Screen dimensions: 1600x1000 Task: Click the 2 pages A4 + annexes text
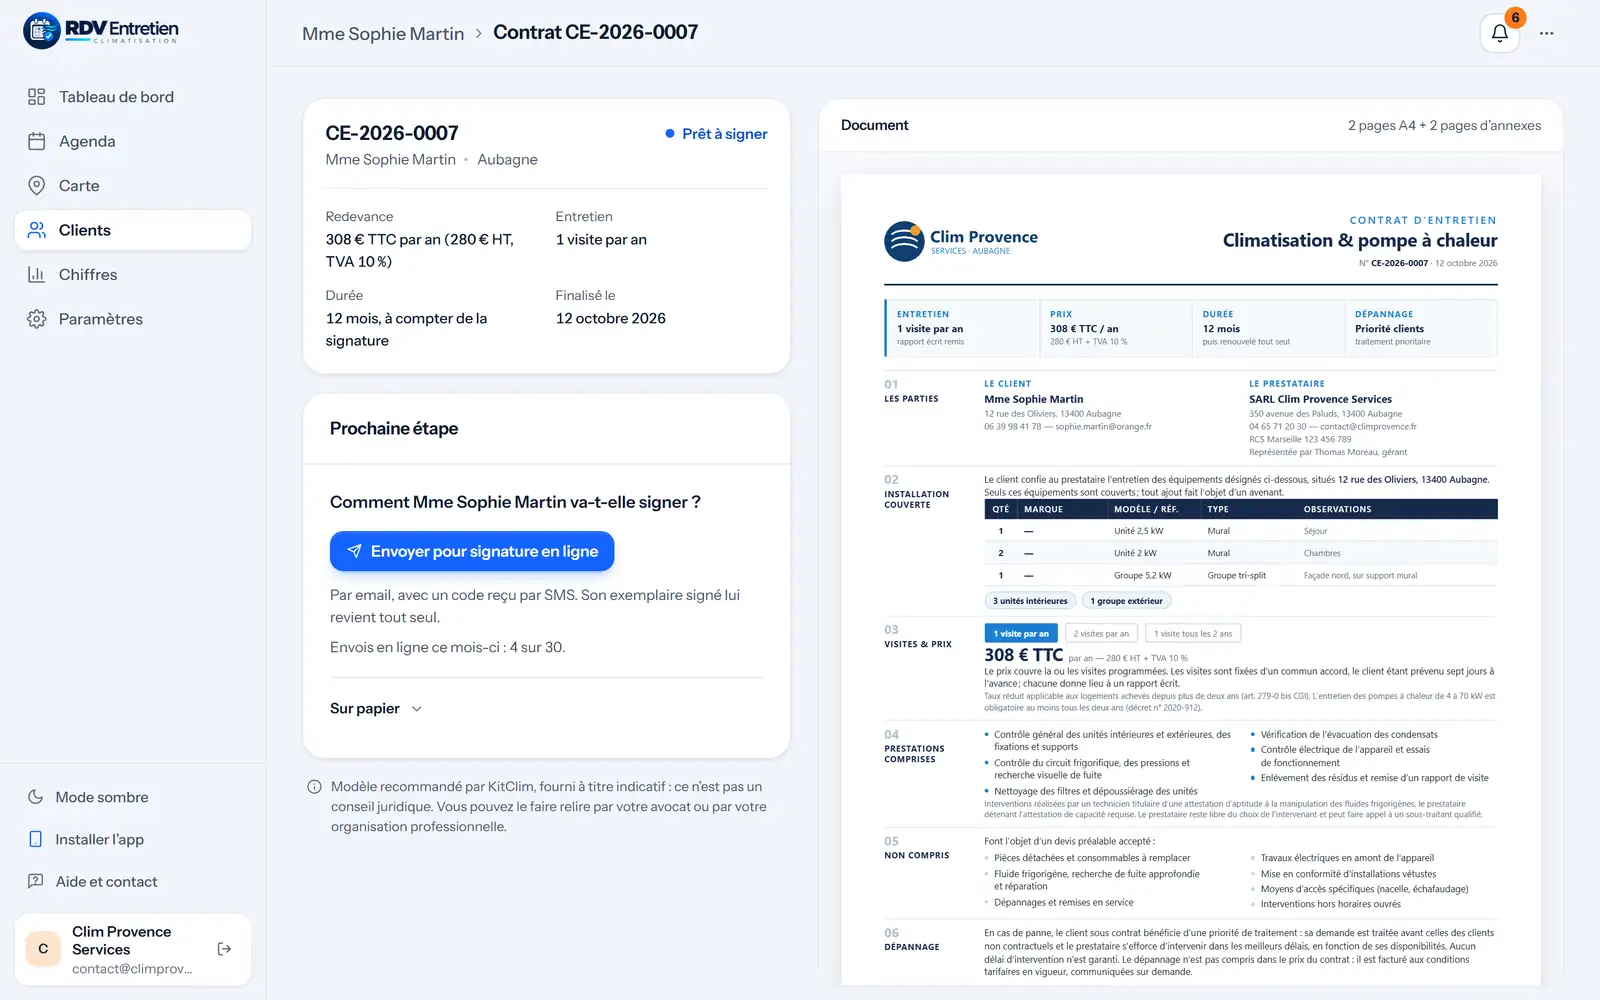pos(1444,125)
